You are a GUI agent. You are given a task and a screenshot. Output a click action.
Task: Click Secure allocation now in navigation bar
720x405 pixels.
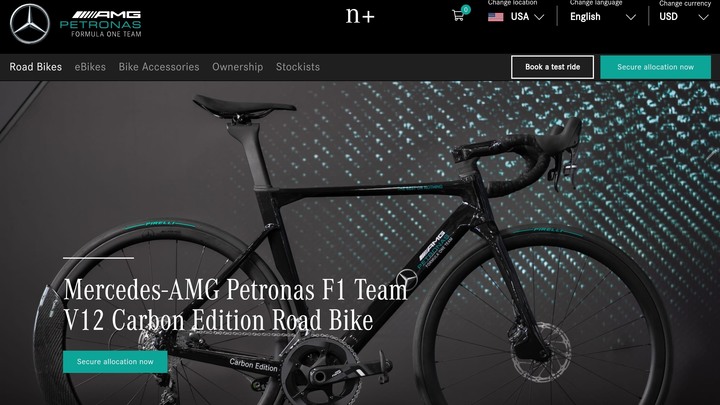click(x=656, y=67)
